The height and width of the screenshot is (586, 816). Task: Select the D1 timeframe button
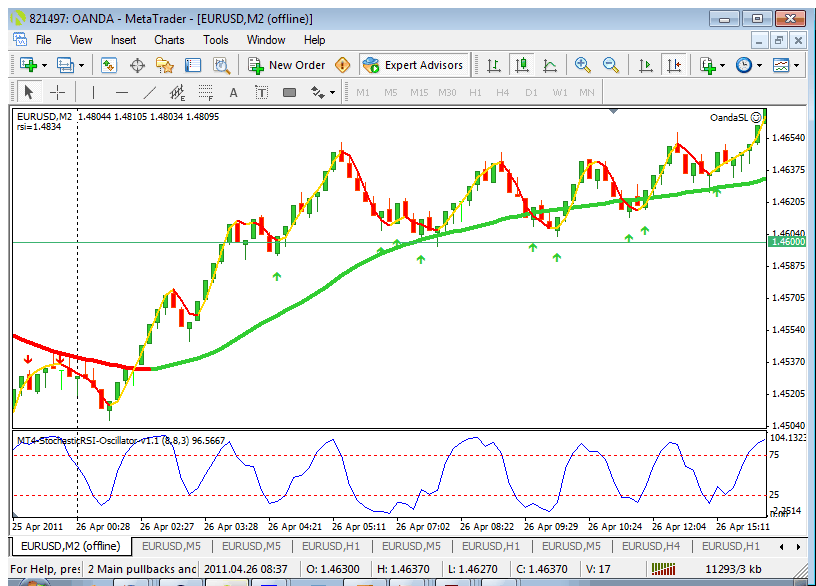[x=531, y=93]
